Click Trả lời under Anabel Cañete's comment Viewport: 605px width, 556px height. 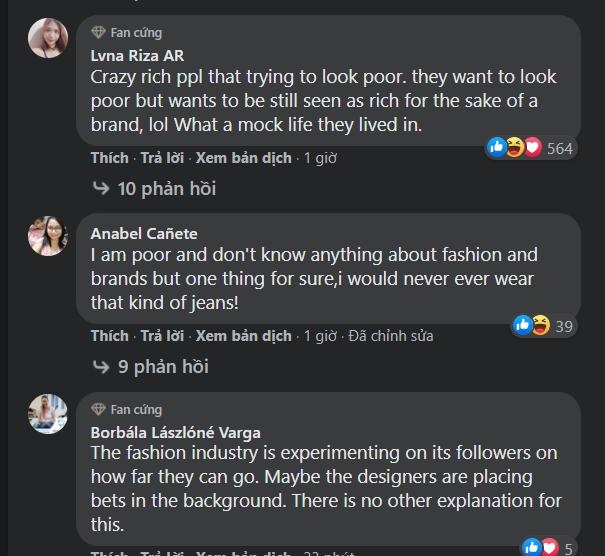162,336
